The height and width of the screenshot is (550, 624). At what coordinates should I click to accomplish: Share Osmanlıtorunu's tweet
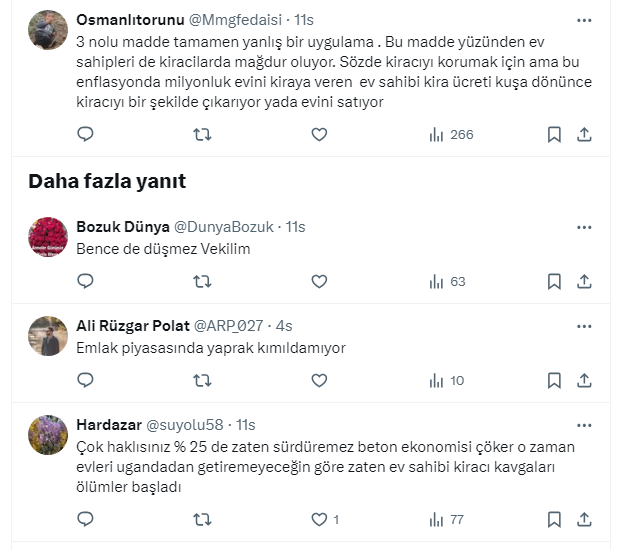[x=585, y=134]
